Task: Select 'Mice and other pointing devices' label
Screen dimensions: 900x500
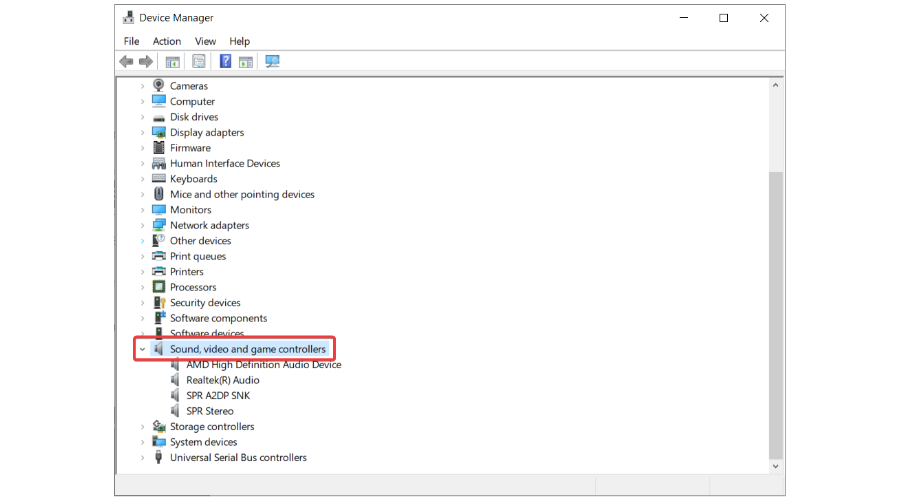Action: 242,194
